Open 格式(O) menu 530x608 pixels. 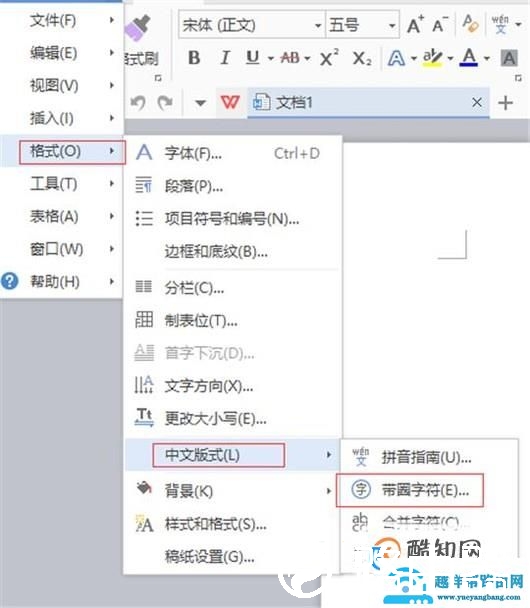pos(62,151)
